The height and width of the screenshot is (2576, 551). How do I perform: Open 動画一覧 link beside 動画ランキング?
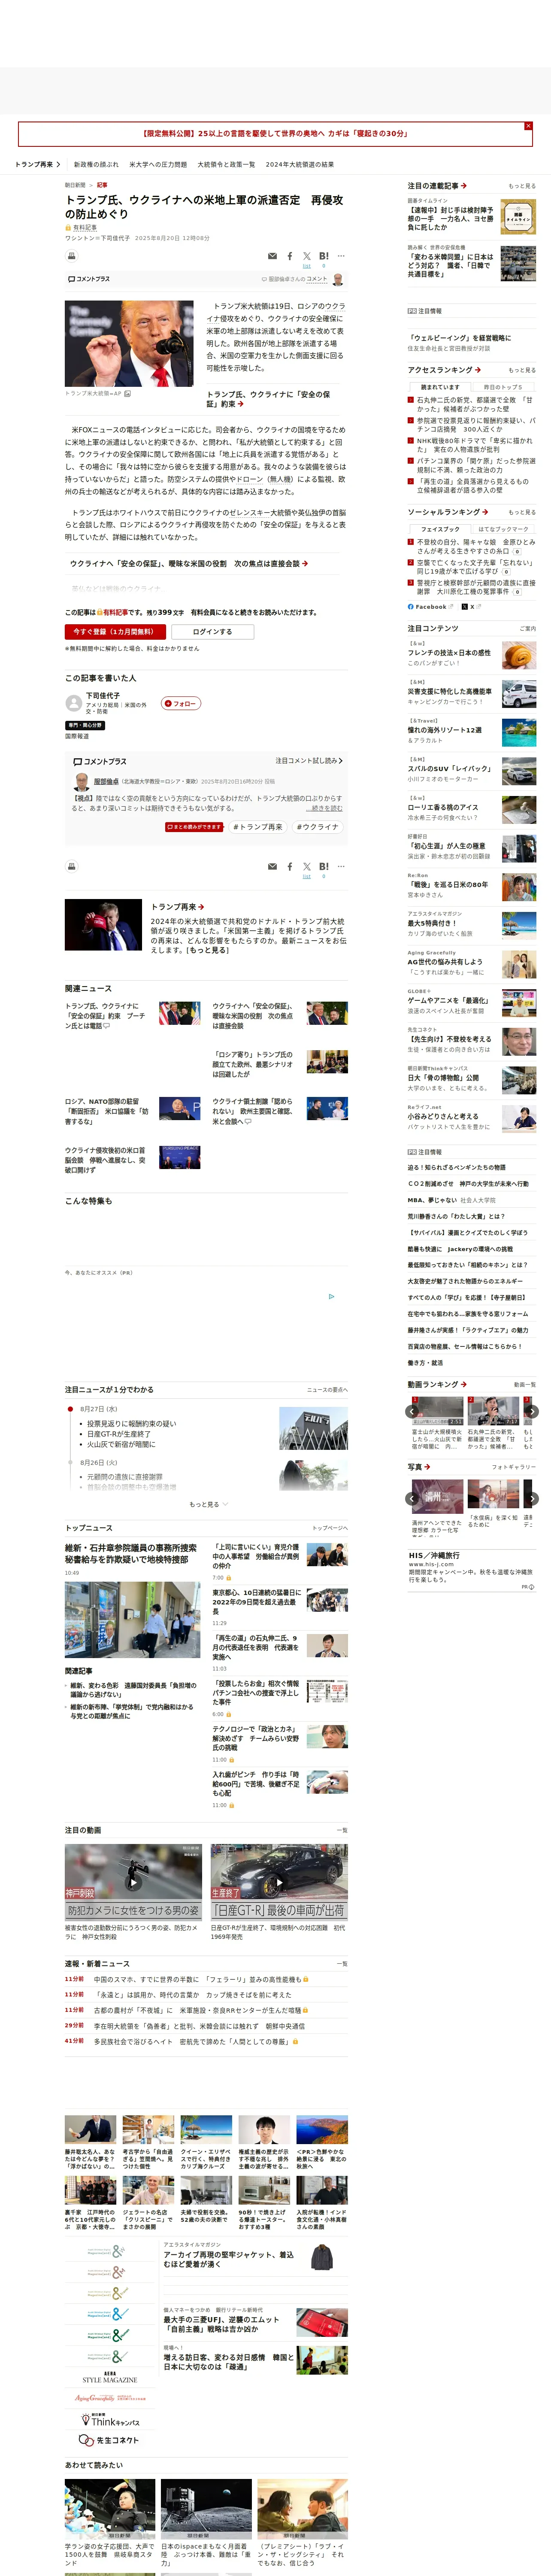[x=525, y=1384]
